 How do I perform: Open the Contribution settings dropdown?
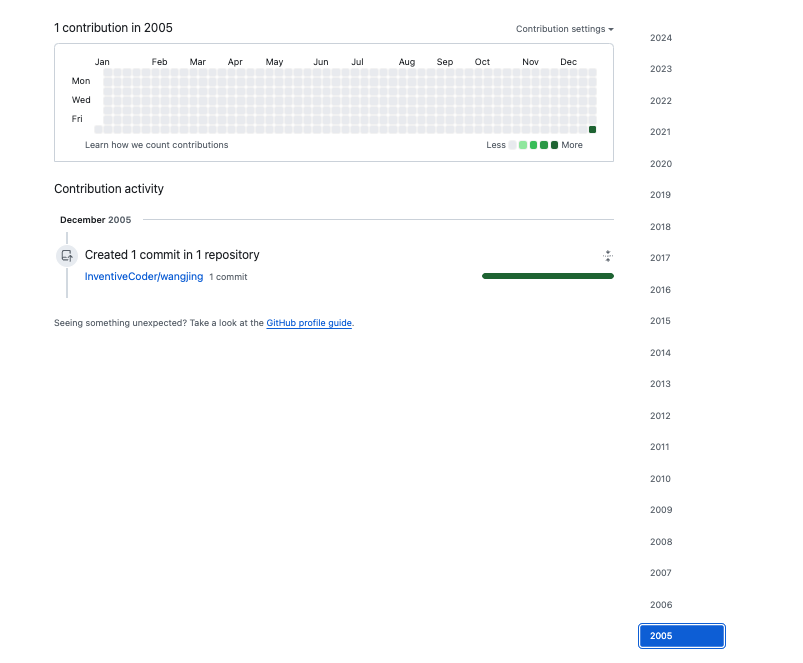[564, 29]
